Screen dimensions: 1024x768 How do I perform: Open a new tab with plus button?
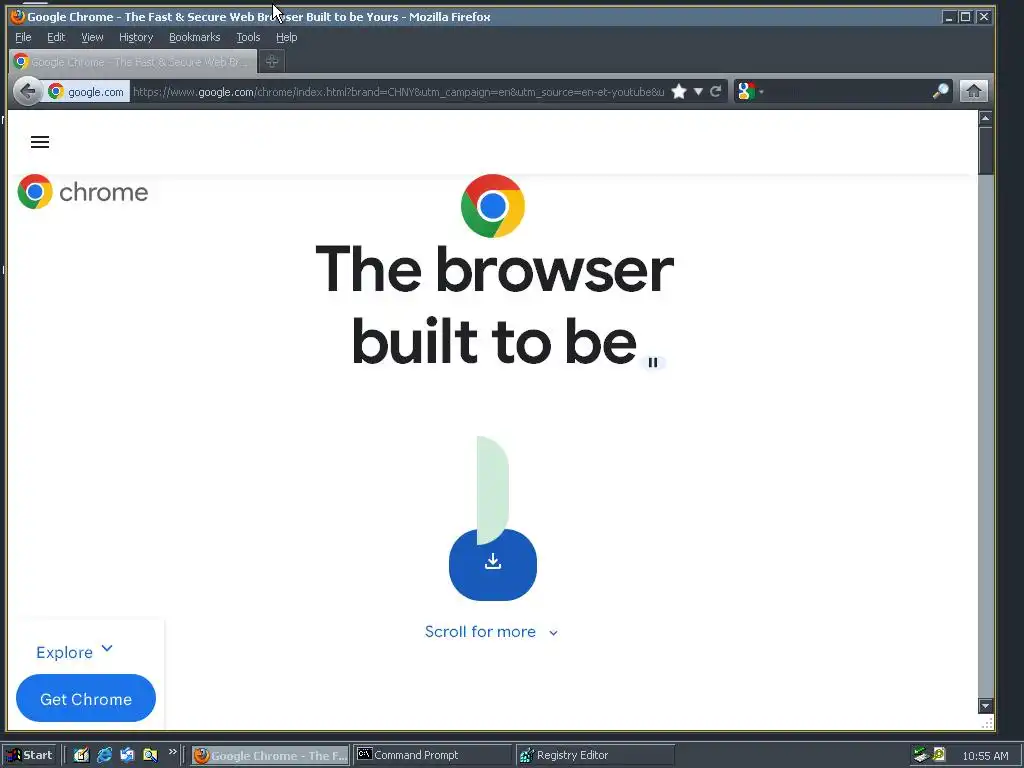pos(272,61)
